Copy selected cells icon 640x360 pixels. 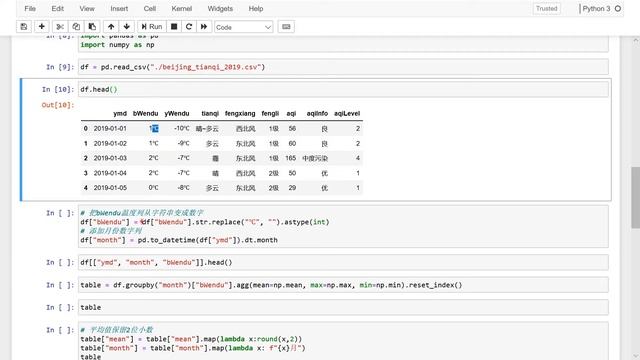point(76,27)
